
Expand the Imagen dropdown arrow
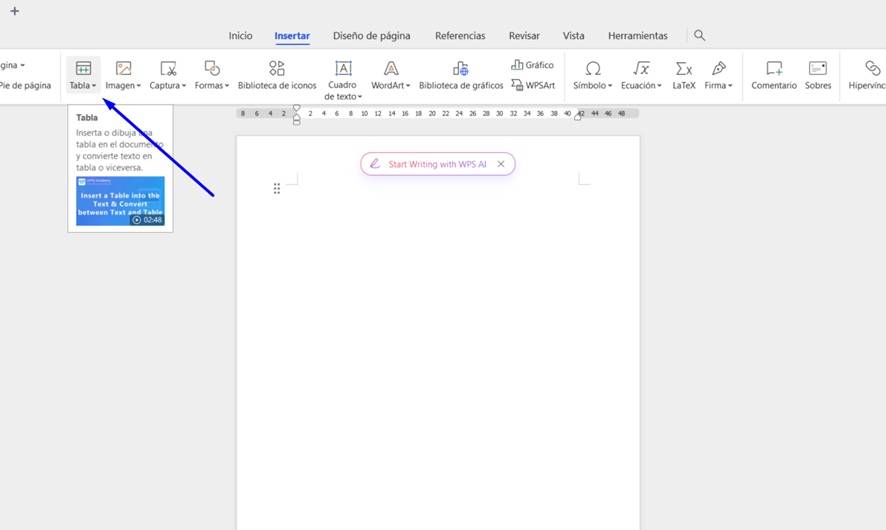(x=138, y=86)
